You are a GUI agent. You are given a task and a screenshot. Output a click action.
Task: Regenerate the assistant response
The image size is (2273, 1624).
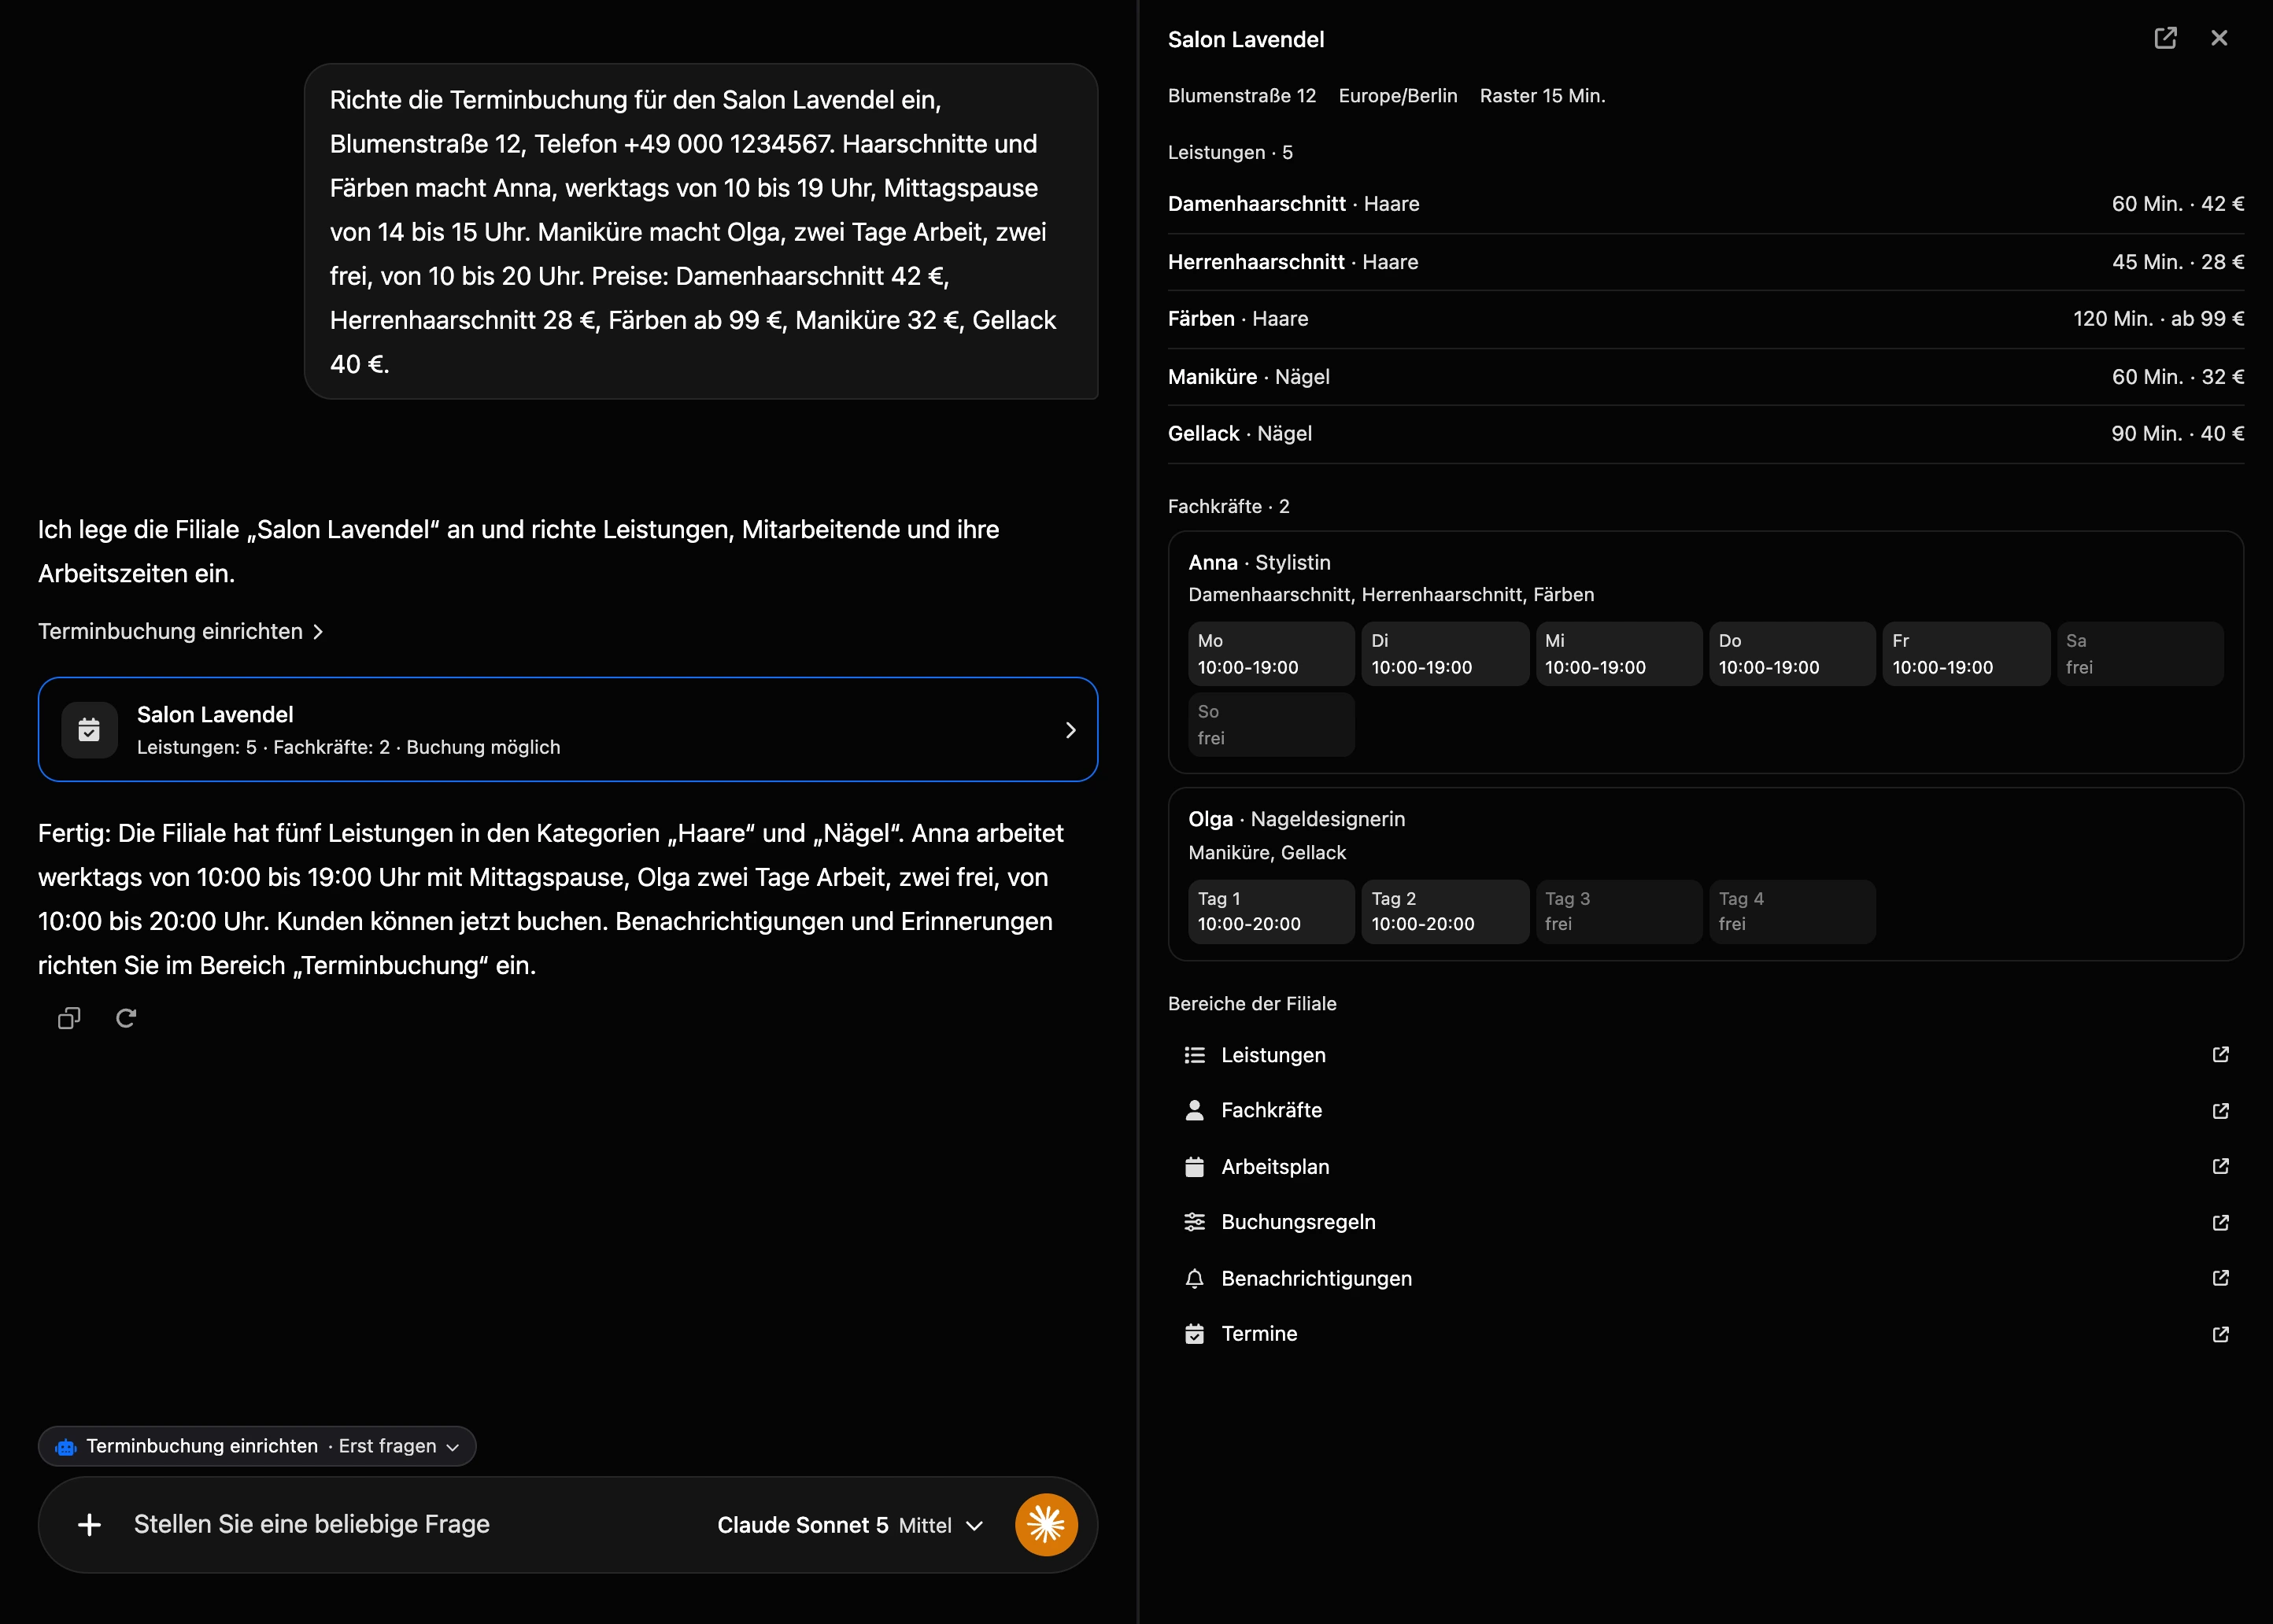coord(126,1018)
